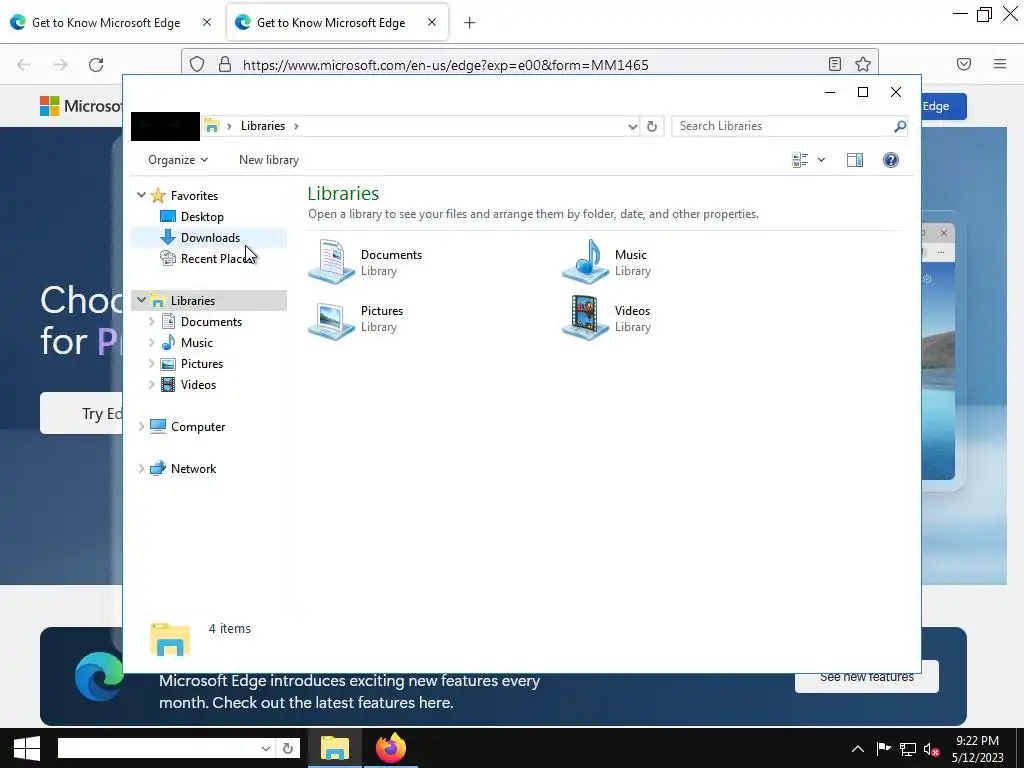Select Recent Places in Favorites

tap(210, 259)
